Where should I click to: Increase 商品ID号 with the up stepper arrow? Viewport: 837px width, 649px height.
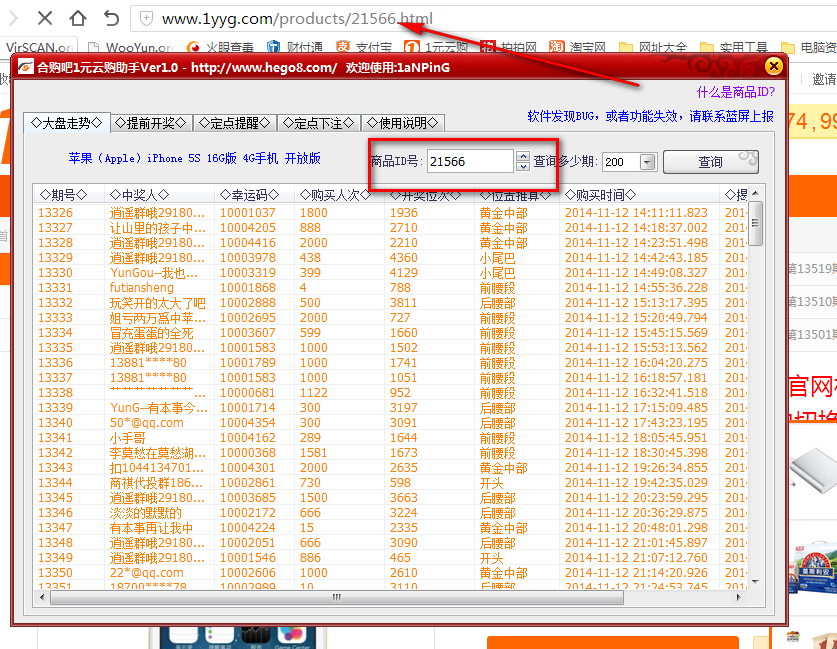[x=523, y=155]
